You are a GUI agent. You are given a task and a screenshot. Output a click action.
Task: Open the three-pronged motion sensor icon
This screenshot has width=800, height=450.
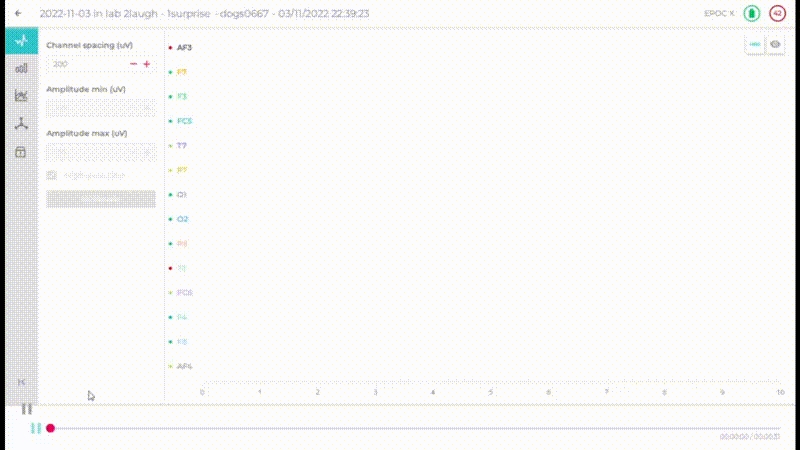(x=21, y=124)
